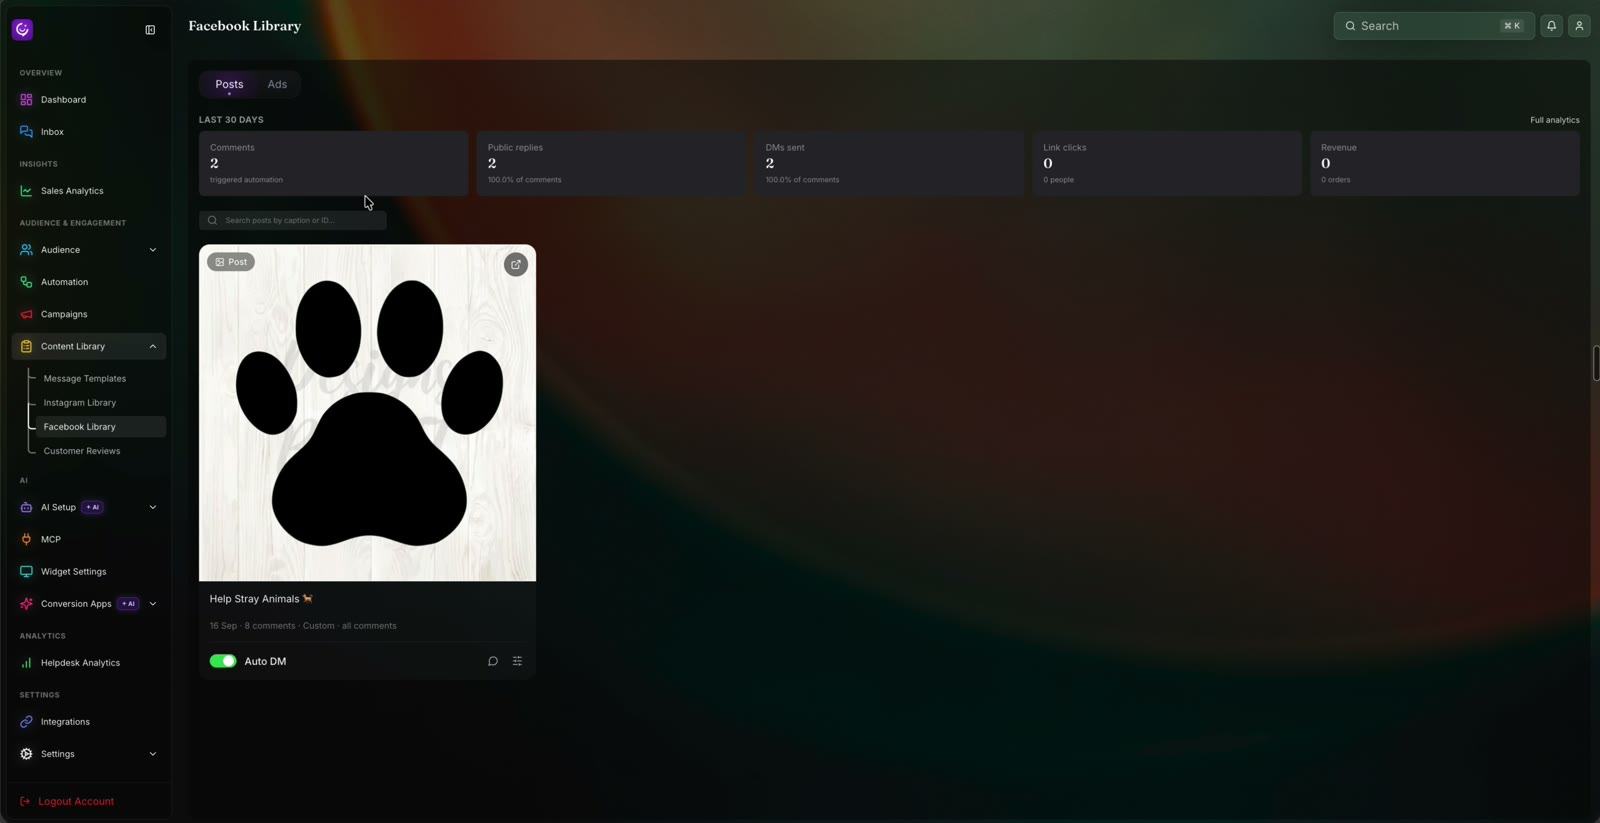Toggle Auto DM switch off
This screenshot has height=823, width=1600.
pyautogui.click(x=223, y=661)
